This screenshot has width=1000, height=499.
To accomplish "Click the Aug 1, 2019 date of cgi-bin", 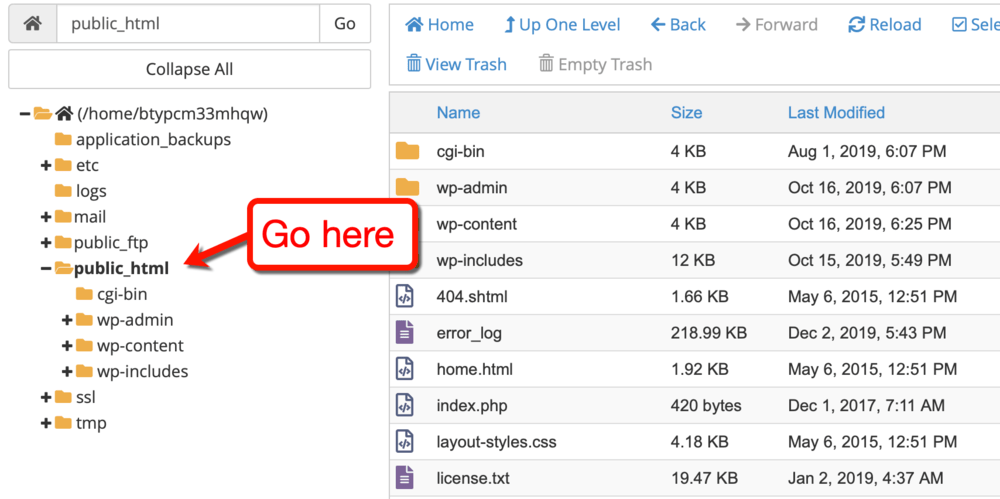I will coord(867,152).
